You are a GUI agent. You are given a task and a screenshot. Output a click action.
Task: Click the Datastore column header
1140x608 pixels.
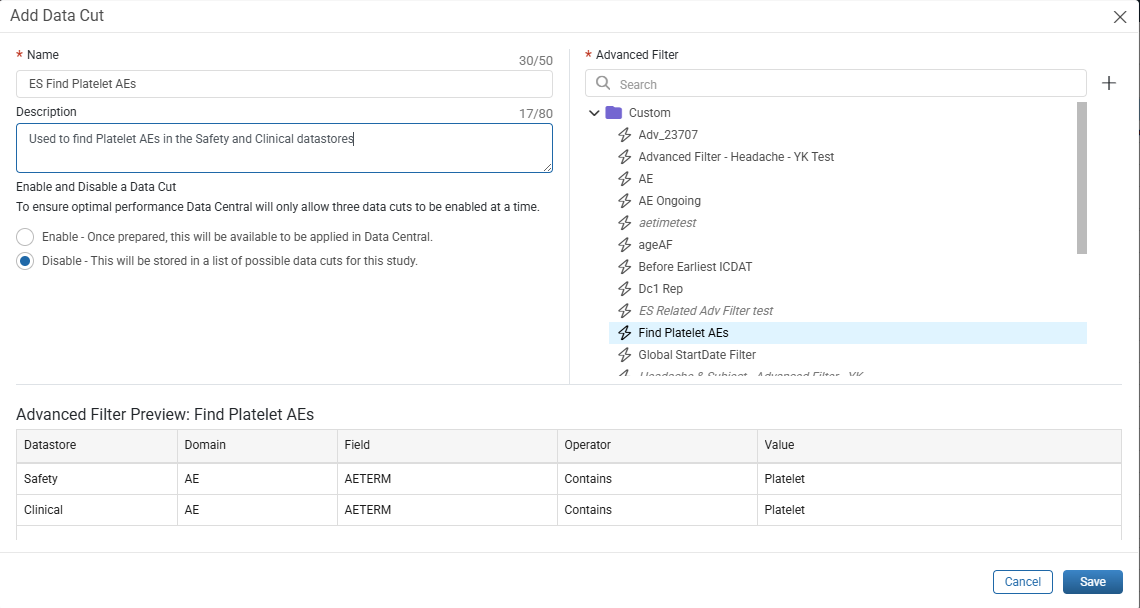pyautogui.click(x=97, y=445)
